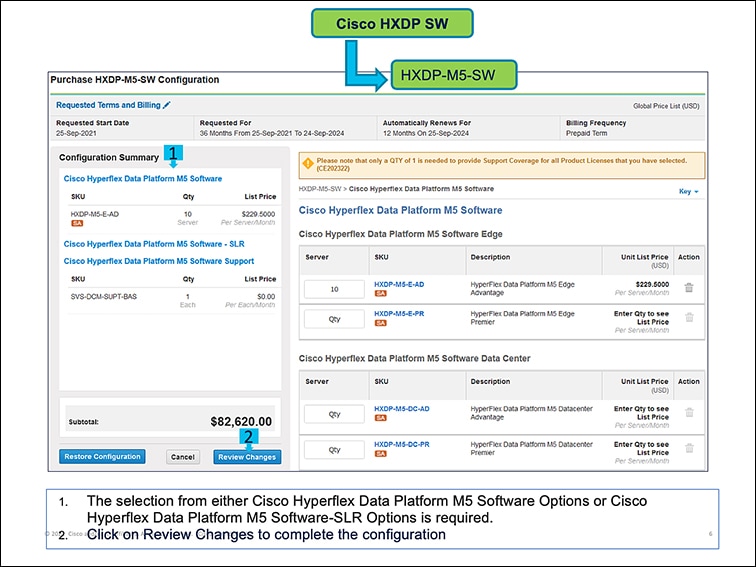Click subtotal value $82,620.00
This screenshot has width=756, height=567.
coord(241,421)
